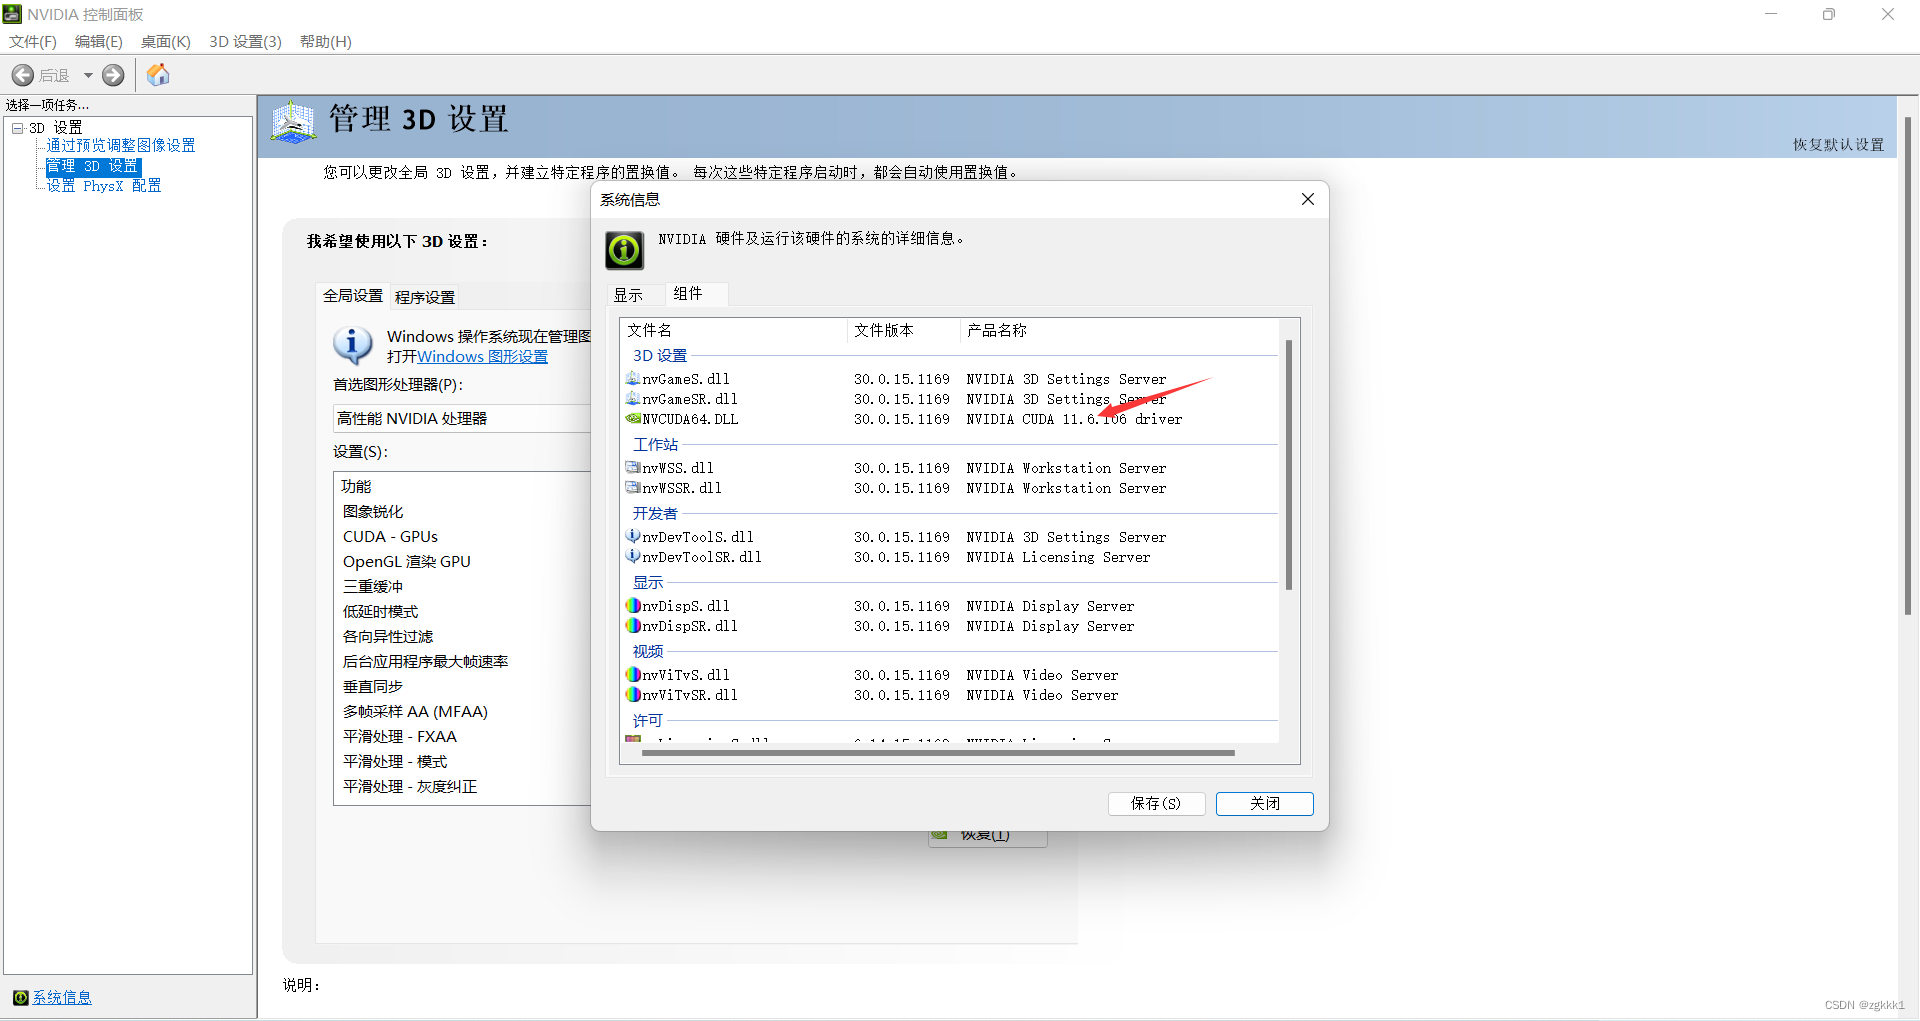1920x1021 pixels.
Task: Click the 保存(S) button
Action: pyautogui.click(x=1156, y=803)
